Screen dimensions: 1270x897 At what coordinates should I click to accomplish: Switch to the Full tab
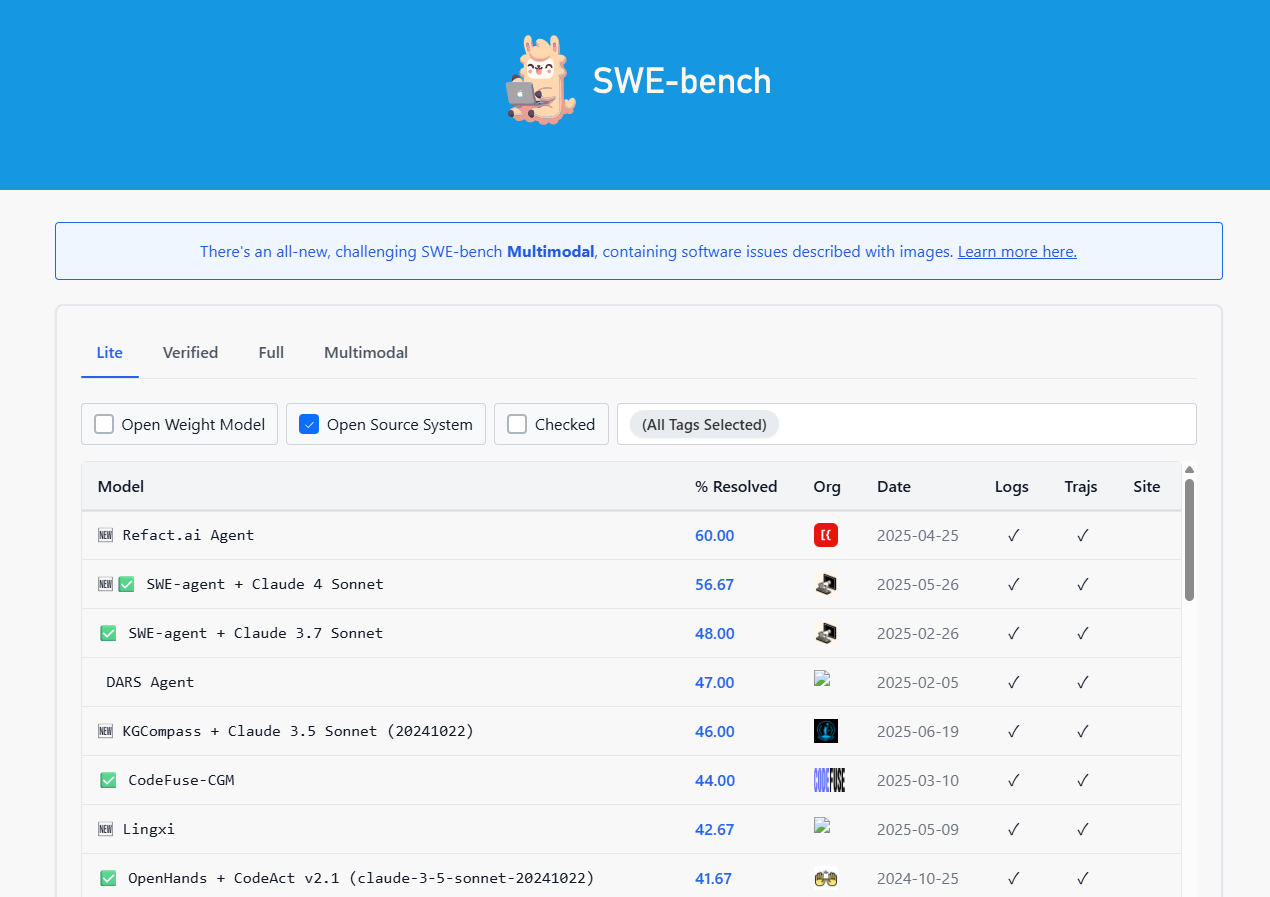click(271, 352)
